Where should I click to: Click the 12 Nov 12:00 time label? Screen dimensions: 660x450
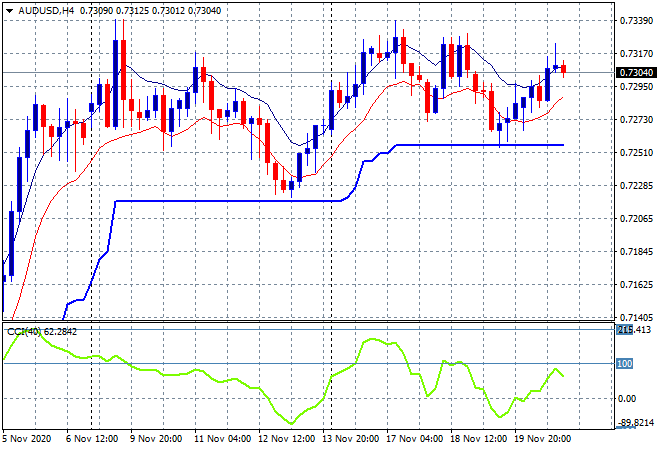(x=286, y=439)
